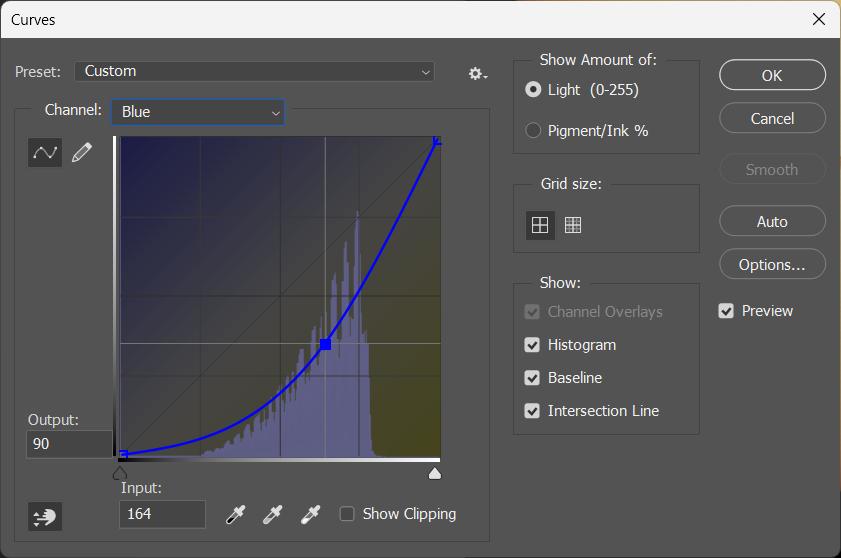Screen dimensions: 841x558
Task: Choose the detailed 10% grid icon
Action: coord(573,225)
